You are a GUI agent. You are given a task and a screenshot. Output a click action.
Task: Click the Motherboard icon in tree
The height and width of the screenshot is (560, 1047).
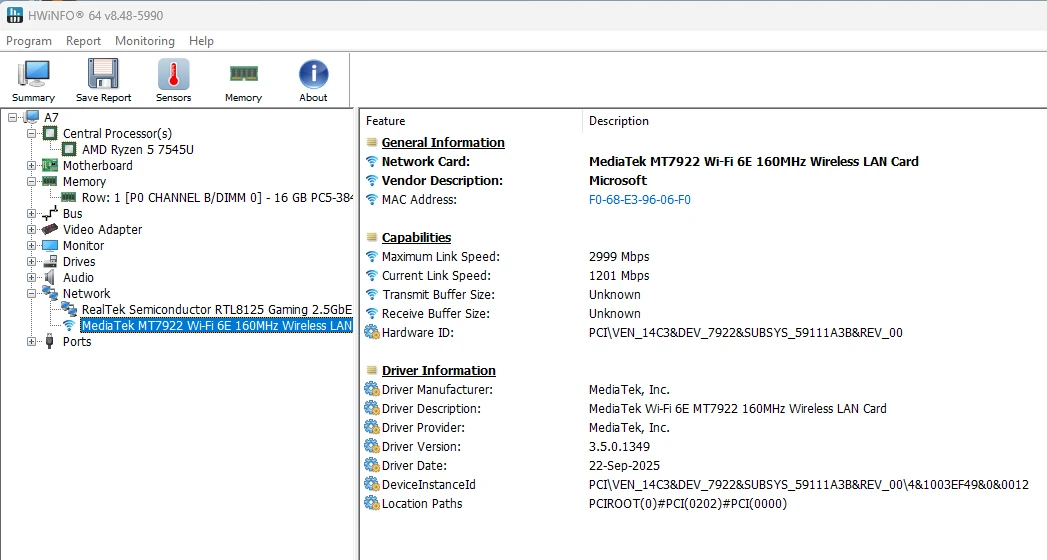(x=50, y=166)
